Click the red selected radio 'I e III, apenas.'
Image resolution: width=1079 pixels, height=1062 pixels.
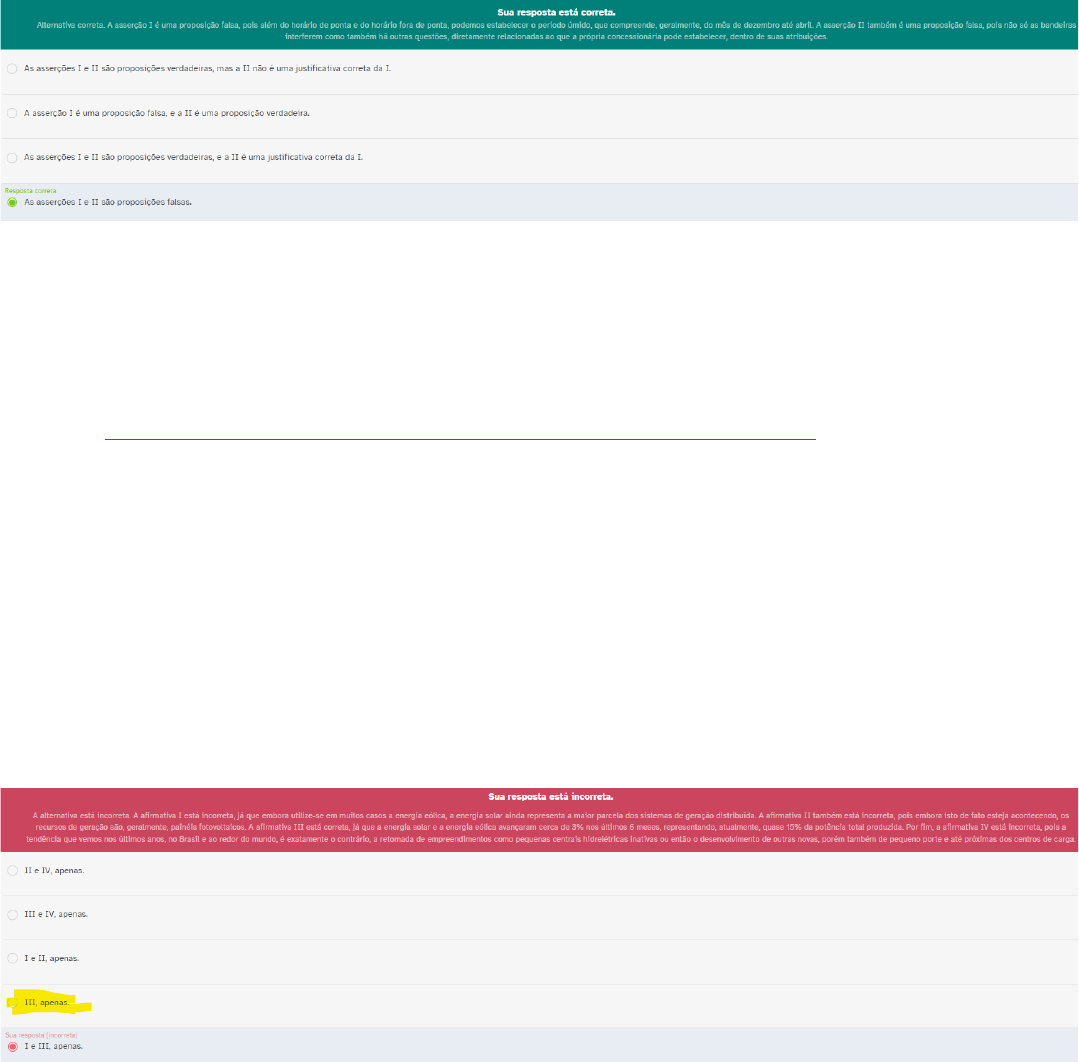pyautogui.click(x=12, y=1046)
